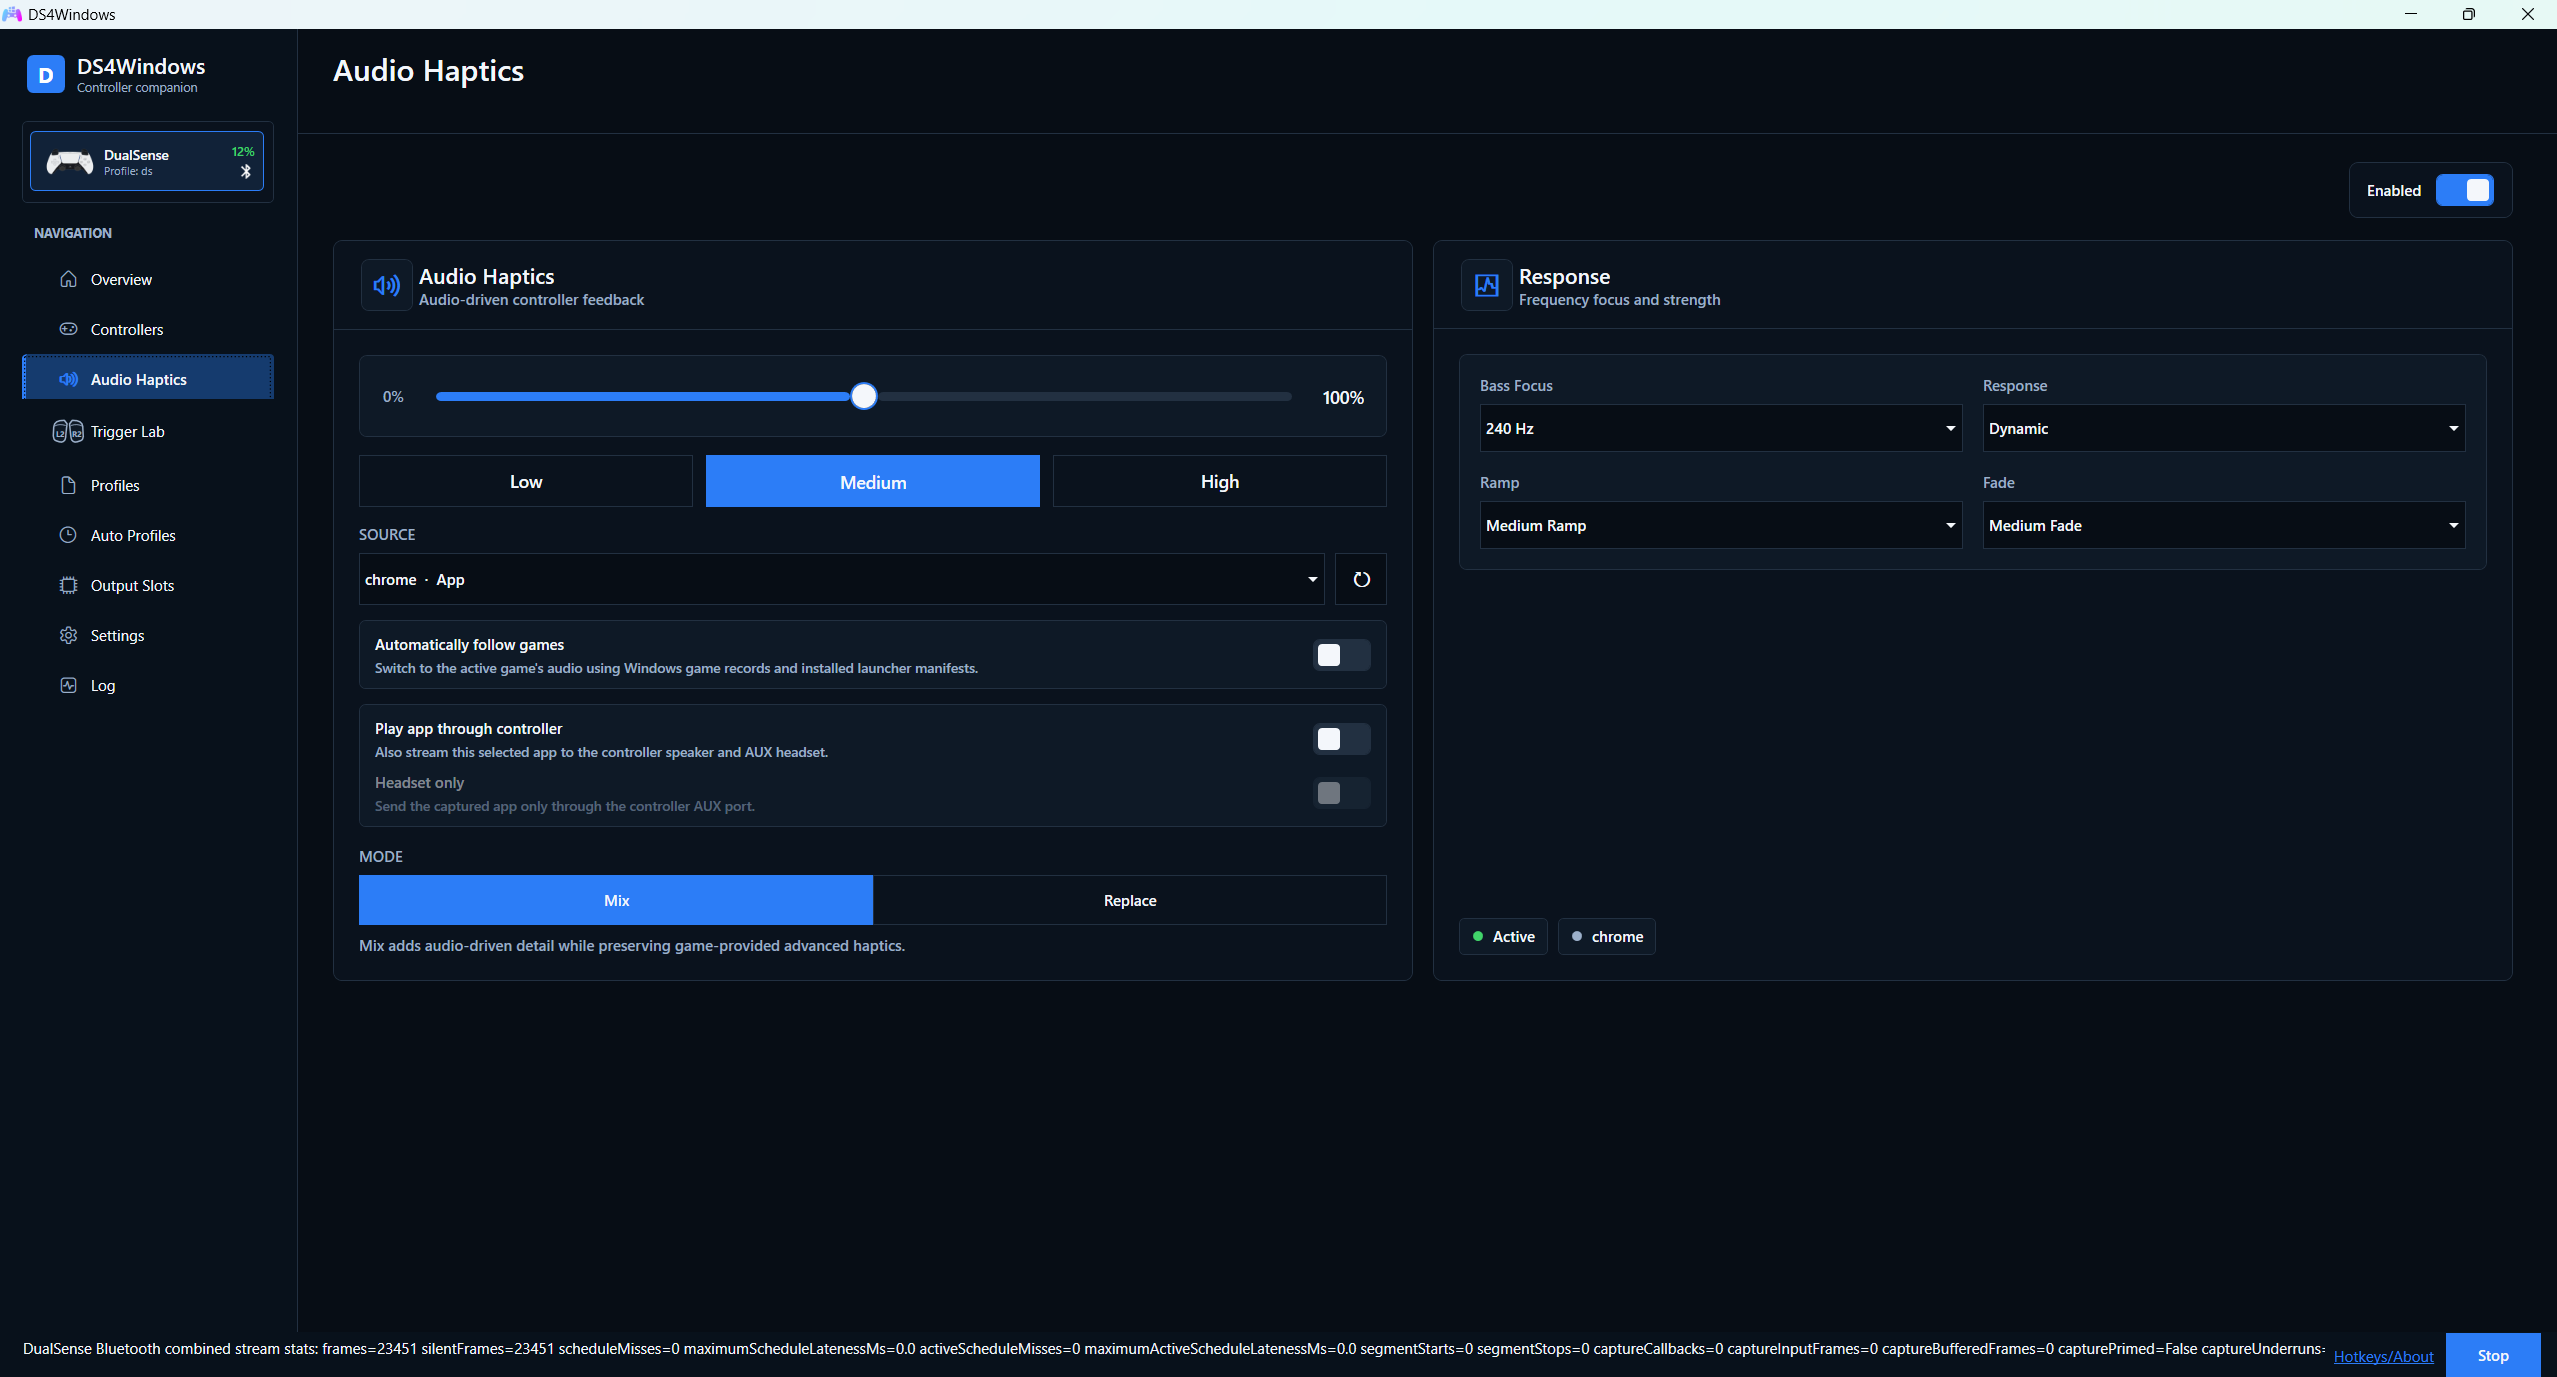Screen dimensions: 2557x1377
Task: Expand the Medium Ramp dropdown
Action: pyautogui.click(x=1720, y=525)
